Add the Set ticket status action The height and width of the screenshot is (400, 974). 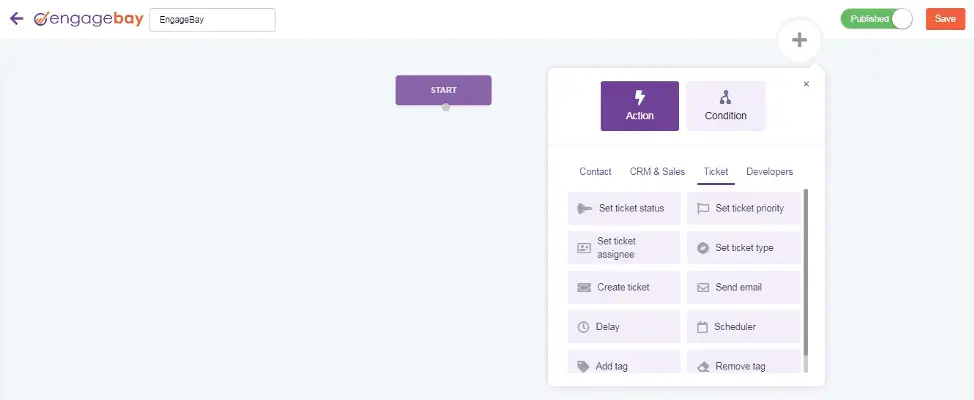[x=624, y=208]
